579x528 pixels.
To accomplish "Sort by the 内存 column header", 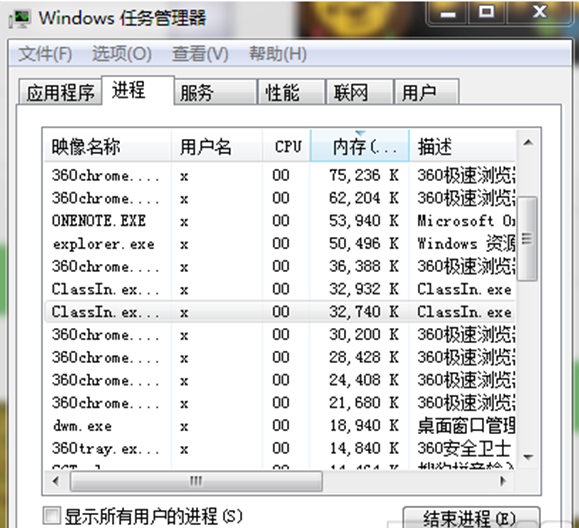I will coord(360,146).
